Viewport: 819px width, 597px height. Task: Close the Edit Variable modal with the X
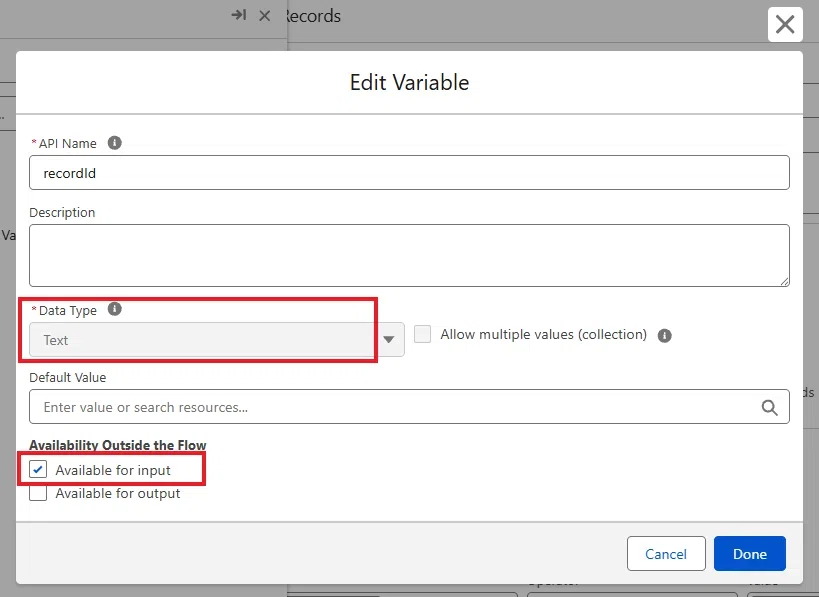(785, 25)
